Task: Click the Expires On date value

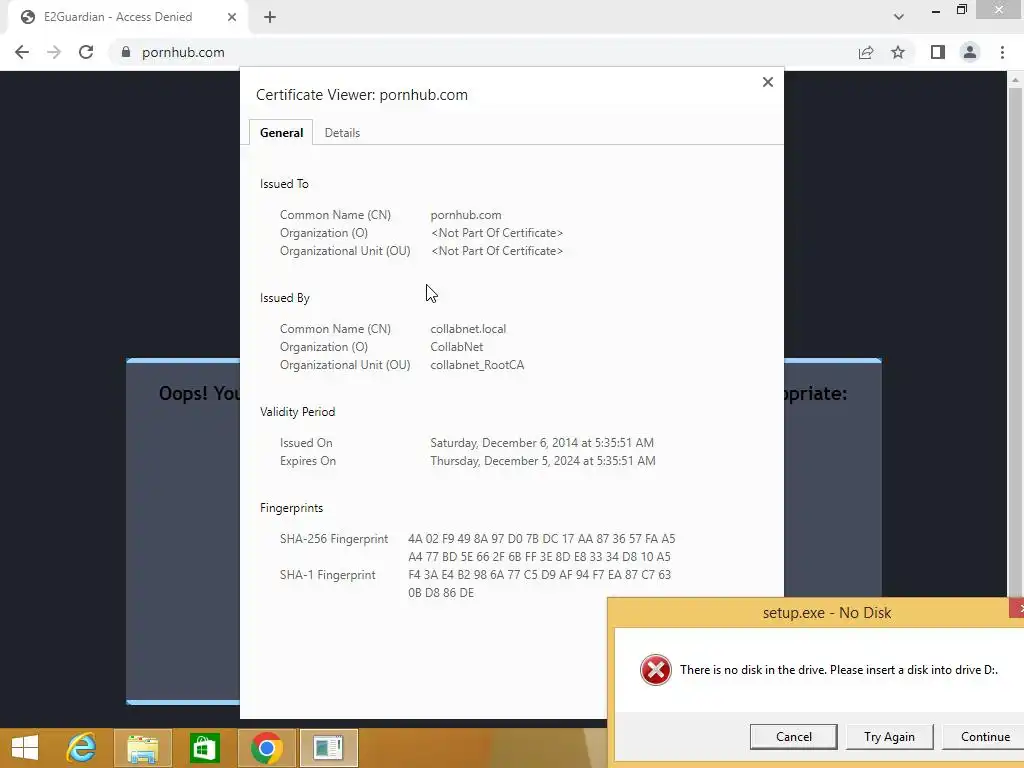Action: click(543, 461)
